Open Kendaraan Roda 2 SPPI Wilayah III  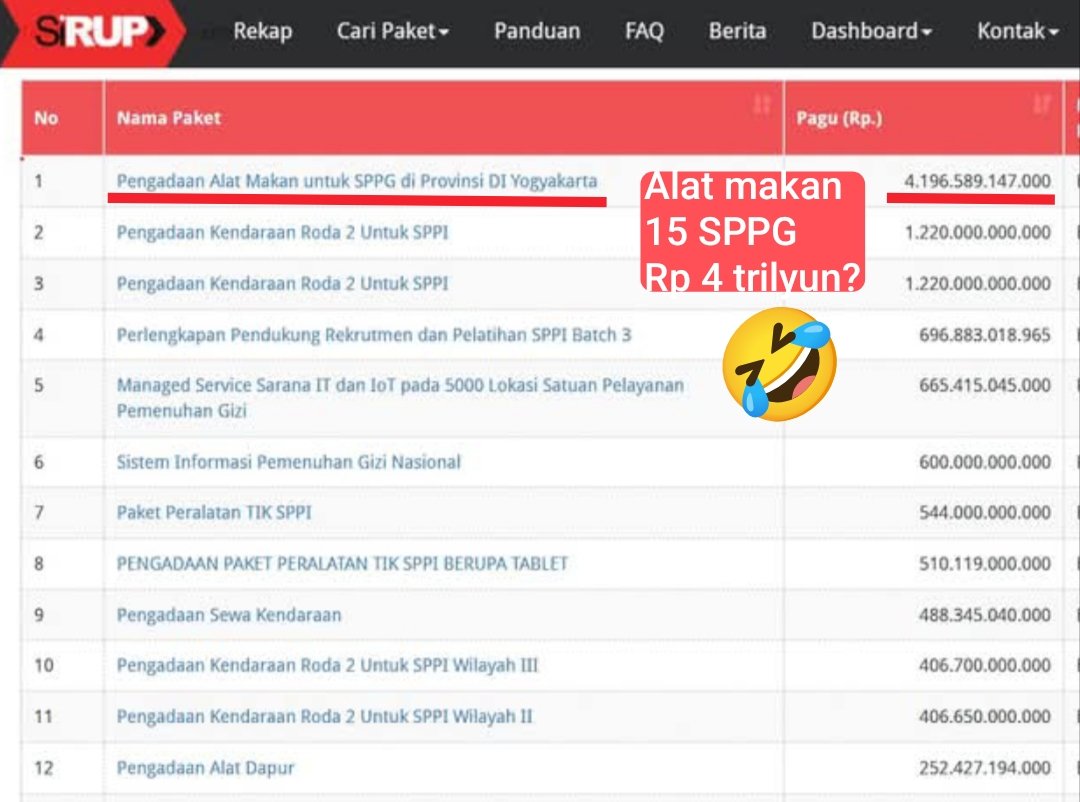point(327,666)
